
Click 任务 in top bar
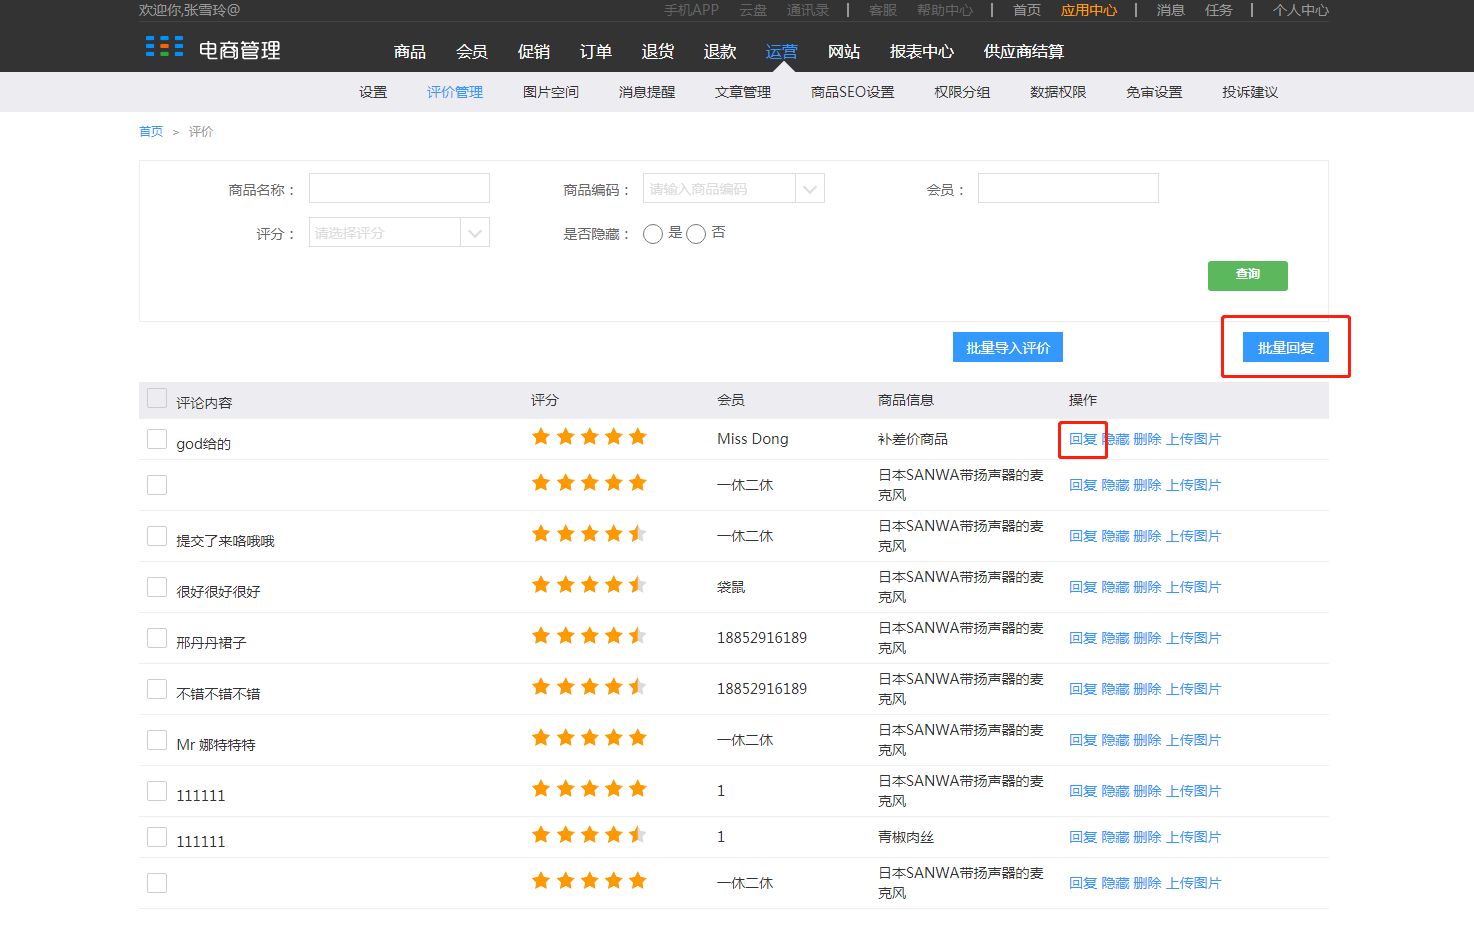pyautogui.click(x=1219, y=10)
